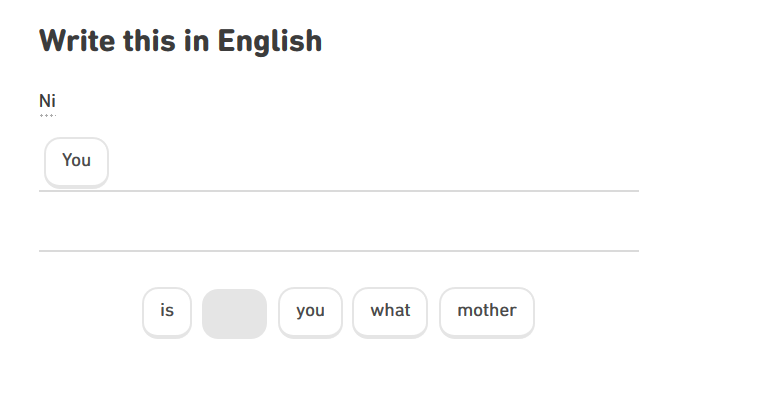Click the "Write this in English" heading
This screenshot has width=759, height=404.
(x=180, y=41)
